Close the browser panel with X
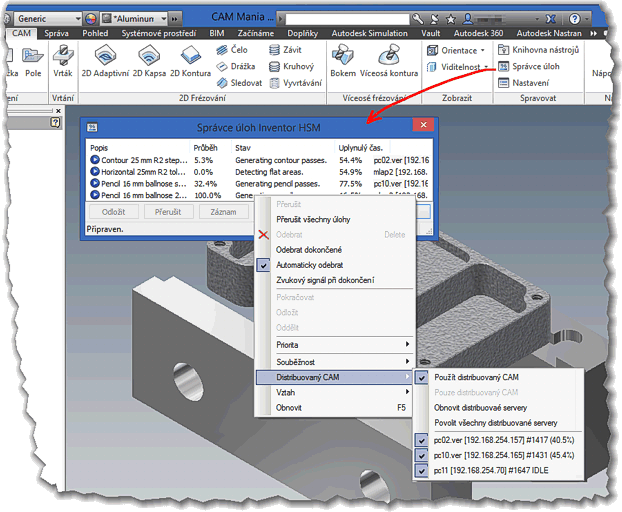This screenshot has width=622, height=512. pyautogui.click(x=58, y=111)
